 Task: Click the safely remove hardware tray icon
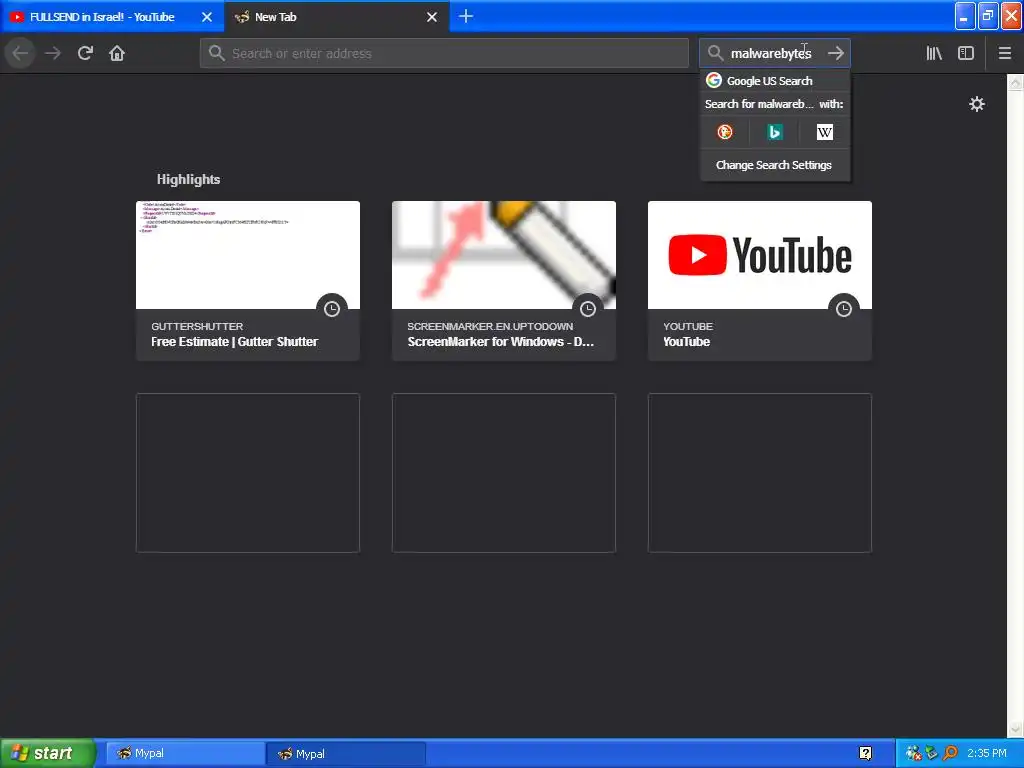click(x=931, y=753)
